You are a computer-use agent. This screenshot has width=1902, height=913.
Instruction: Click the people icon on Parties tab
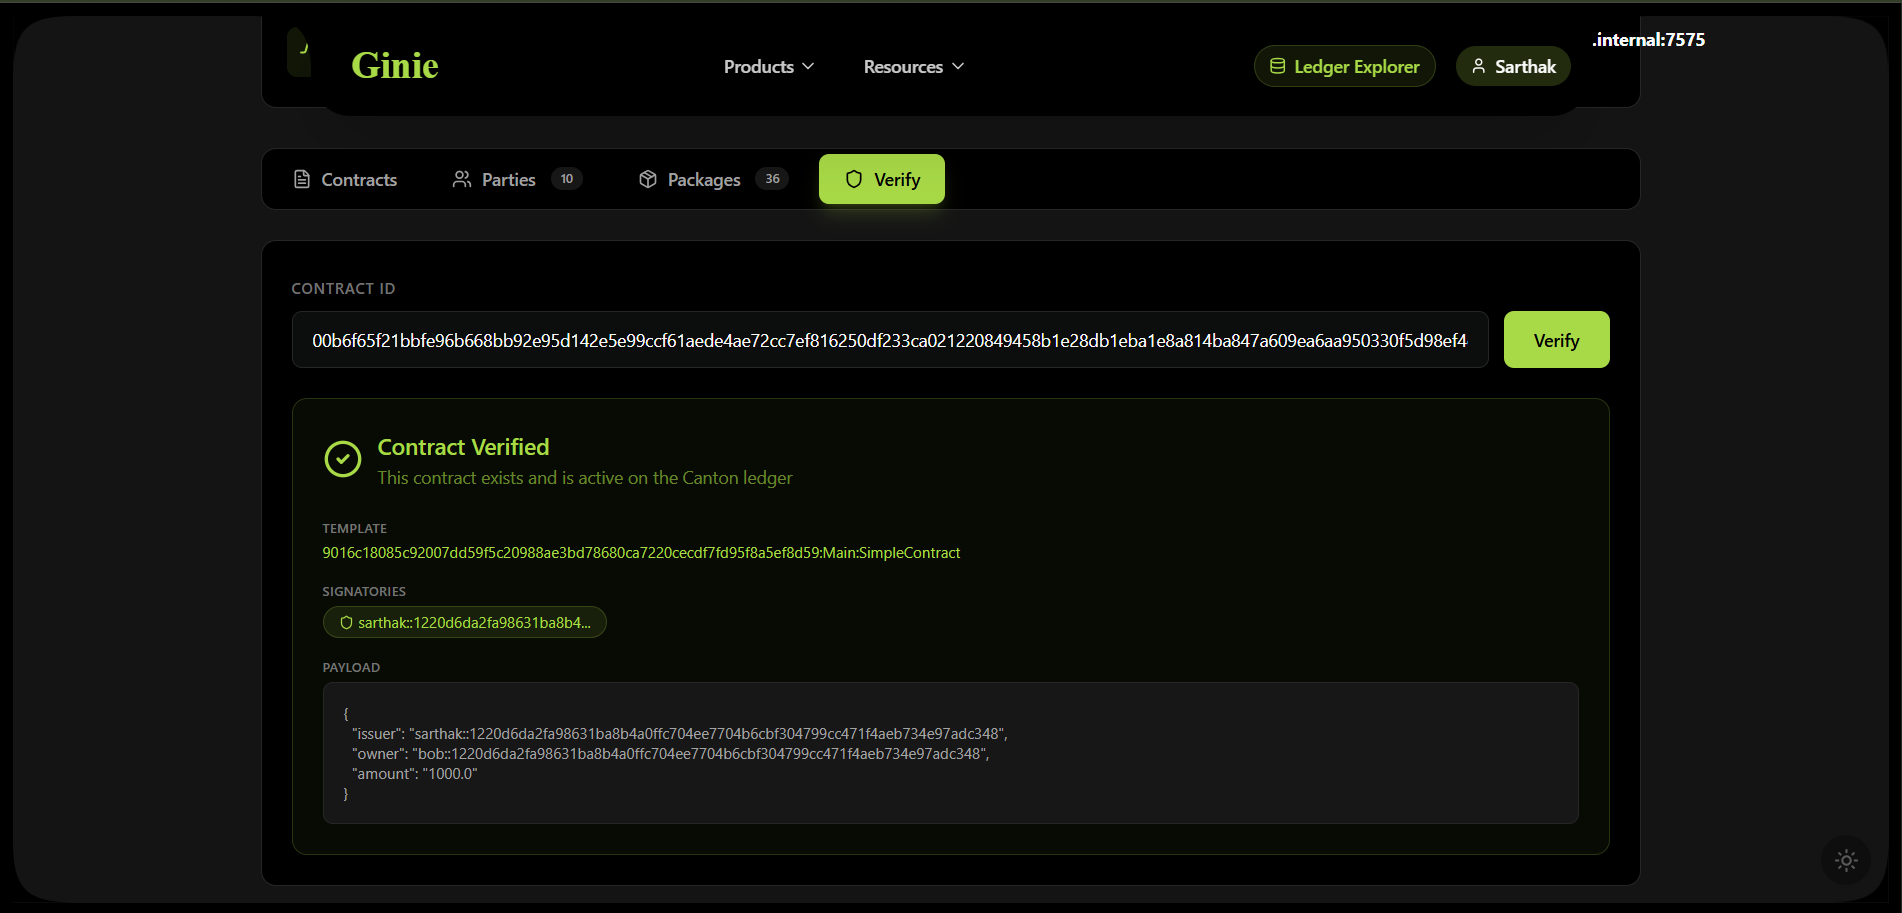pos(462,180)
